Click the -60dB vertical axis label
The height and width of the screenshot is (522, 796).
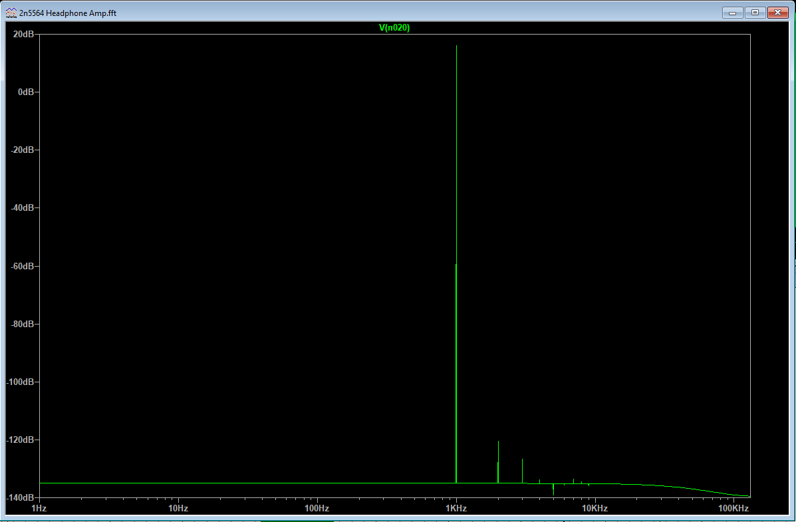pyautogui.click(x=22, y=266)
